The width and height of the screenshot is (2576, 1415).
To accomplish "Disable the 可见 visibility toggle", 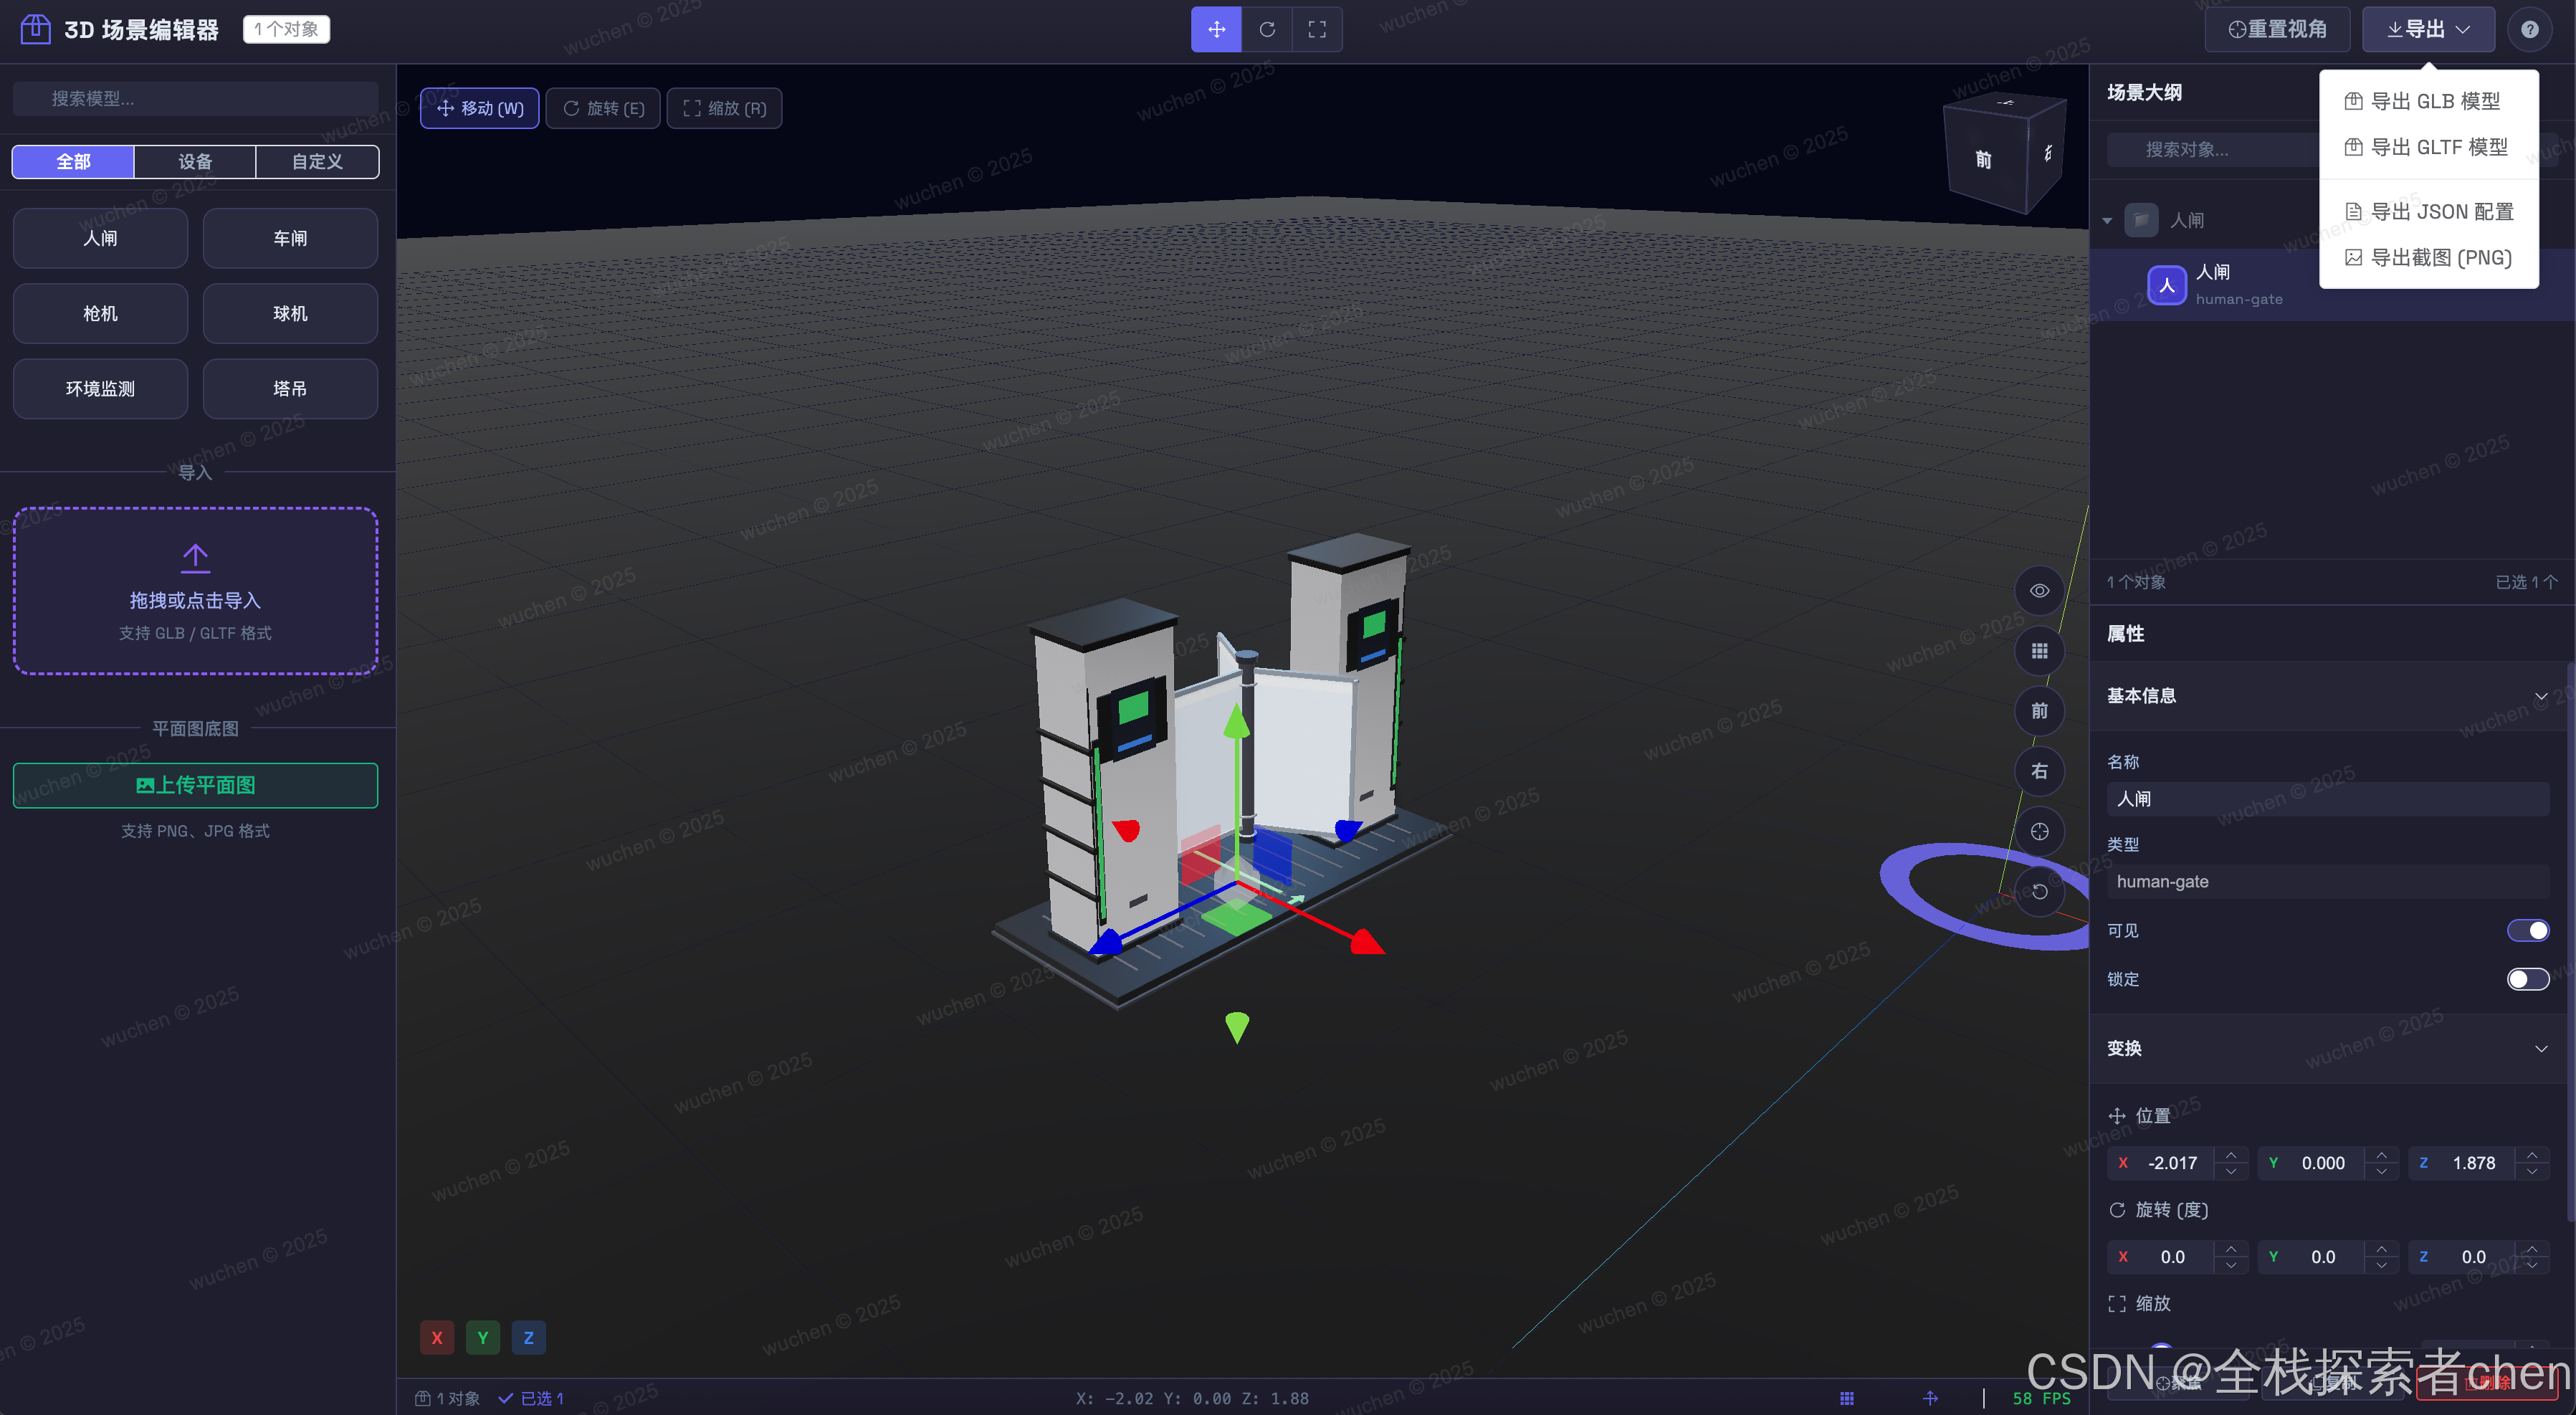I will coord(2529,930).
